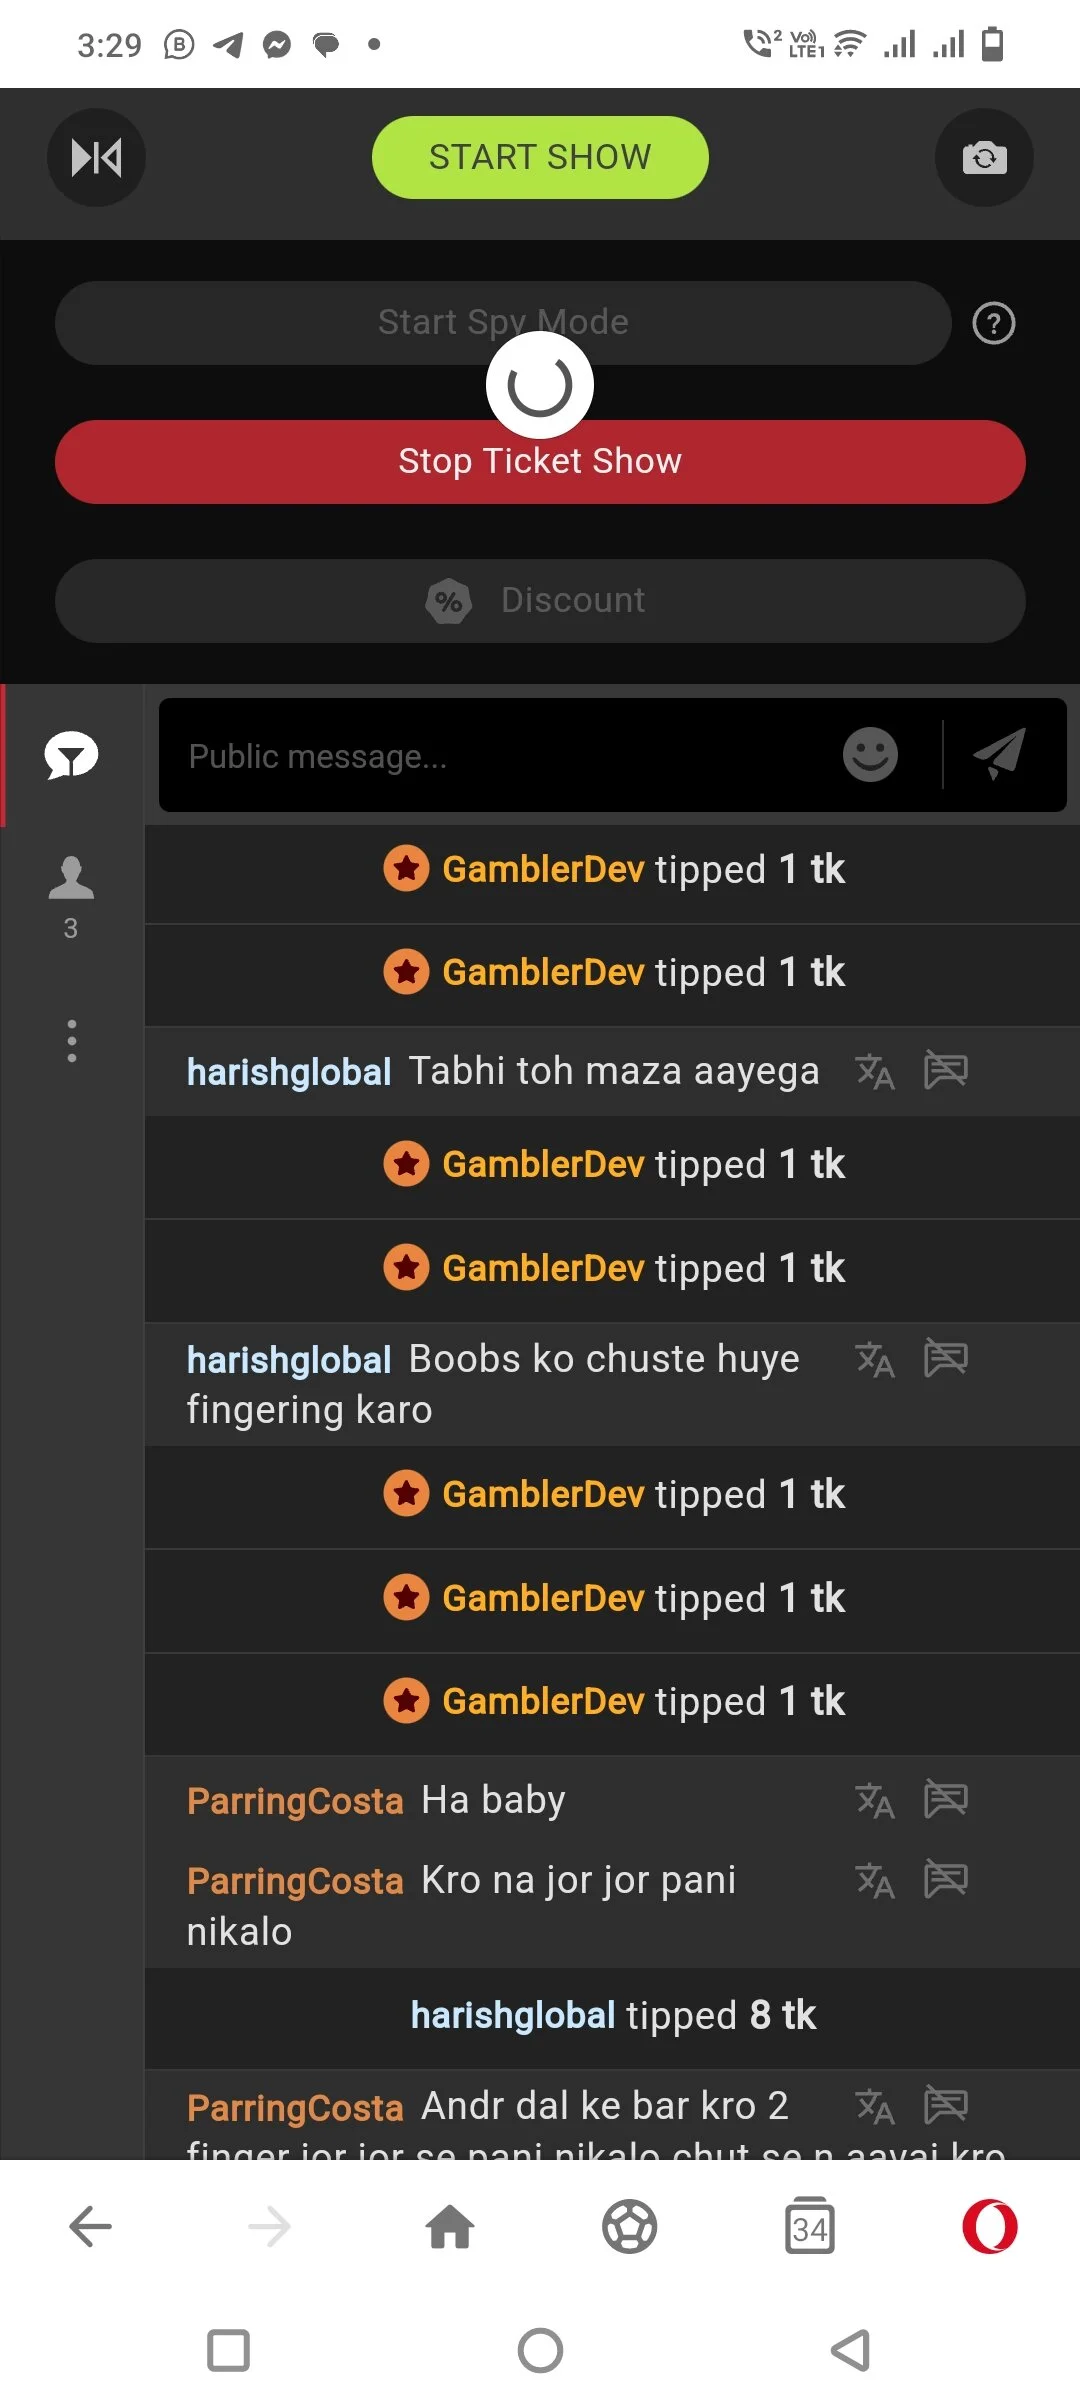1080x2408 pixels.
Task: Click the Stop Ticket Show button
Action: [540, 462]
